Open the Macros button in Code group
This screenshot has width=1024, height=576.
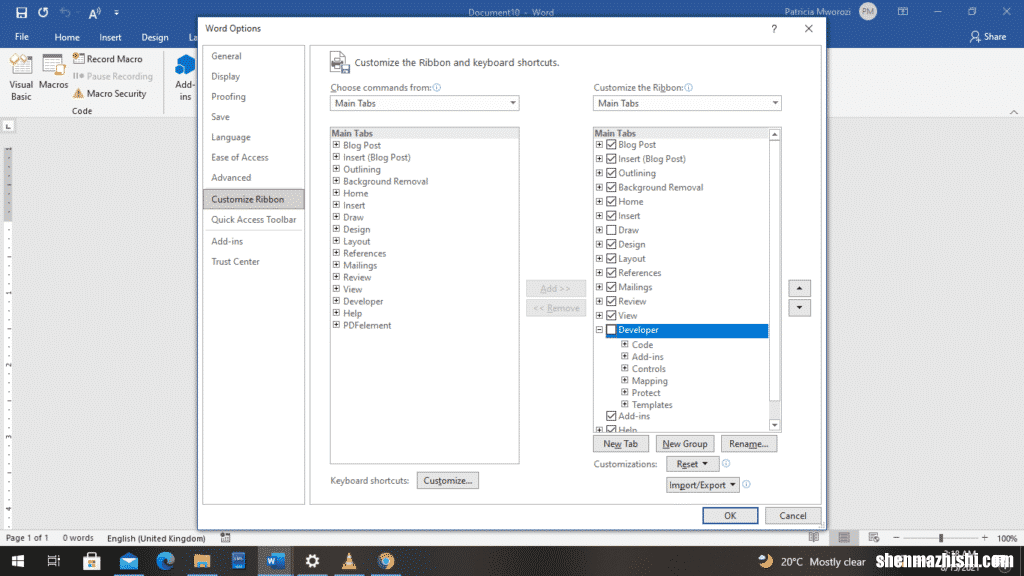[x=54, y=73]
